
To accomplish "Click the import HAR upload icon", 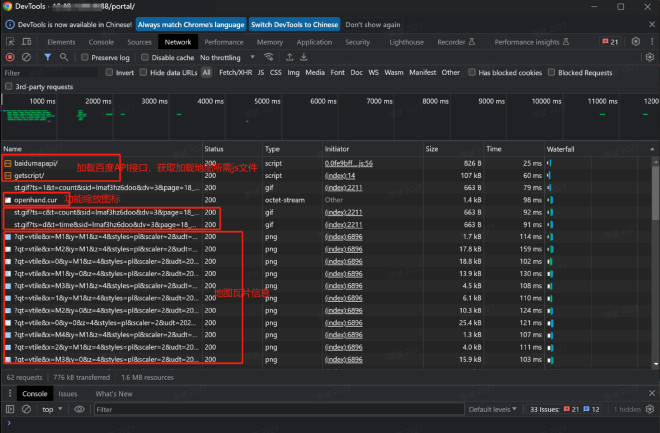I will (290, 58).
